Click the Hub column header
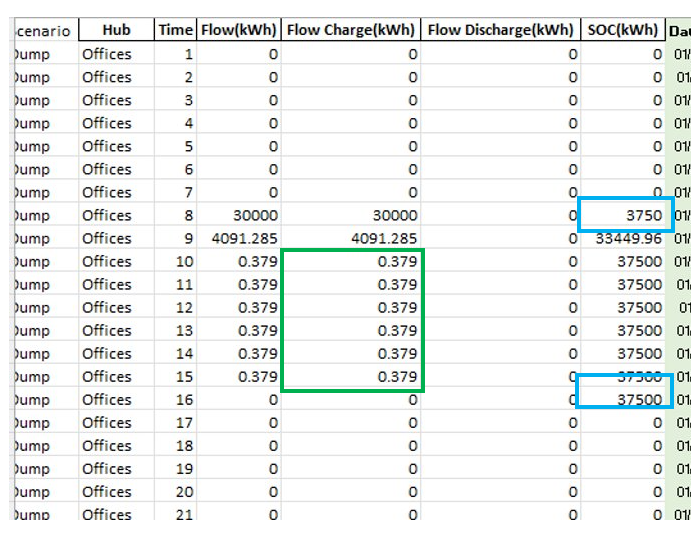 116,30
